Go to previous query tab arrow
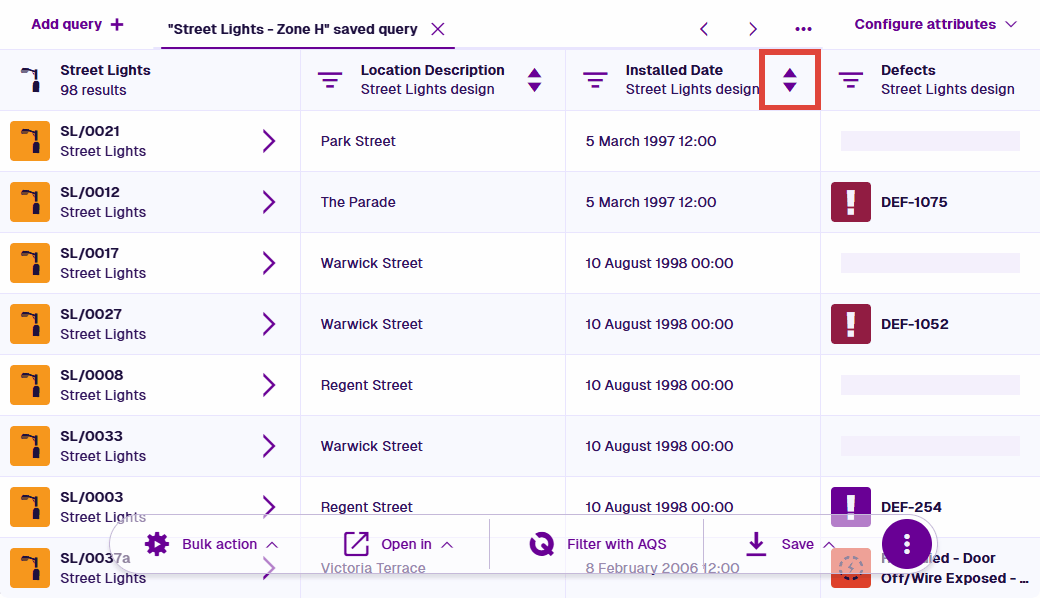The image size is (1040, 598). (704, 29)
